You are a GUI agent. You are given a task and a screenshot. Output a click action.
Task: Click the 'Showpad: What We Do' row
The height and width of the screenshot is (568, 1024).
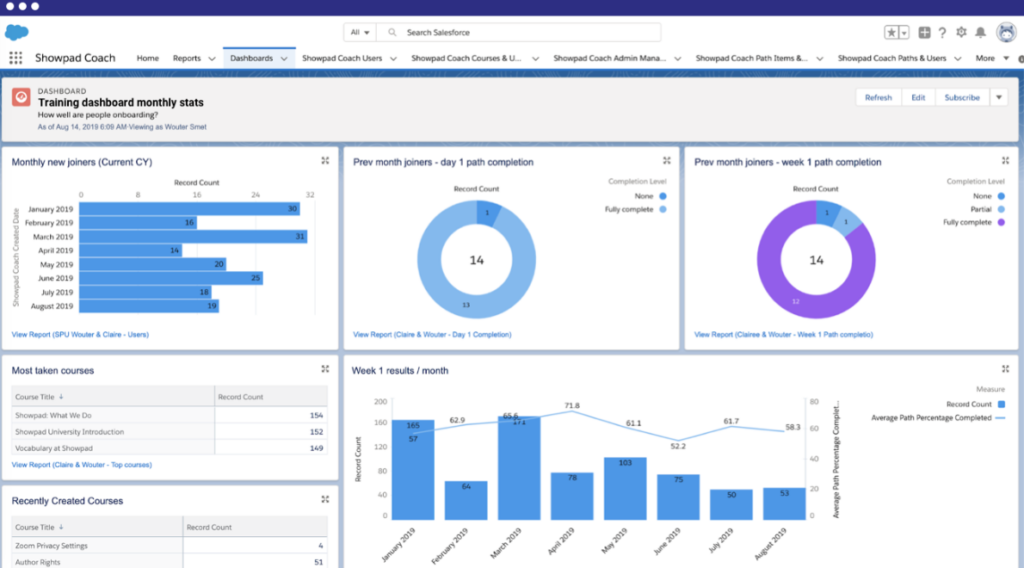(x=170, y=415)
